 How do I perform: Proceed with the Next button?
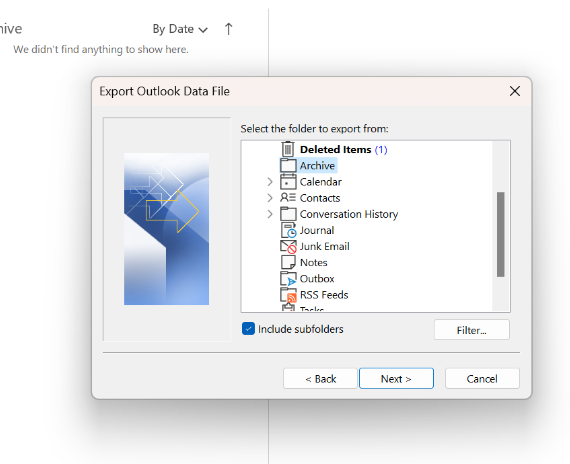pyautogui.click(x=396, y=379)
